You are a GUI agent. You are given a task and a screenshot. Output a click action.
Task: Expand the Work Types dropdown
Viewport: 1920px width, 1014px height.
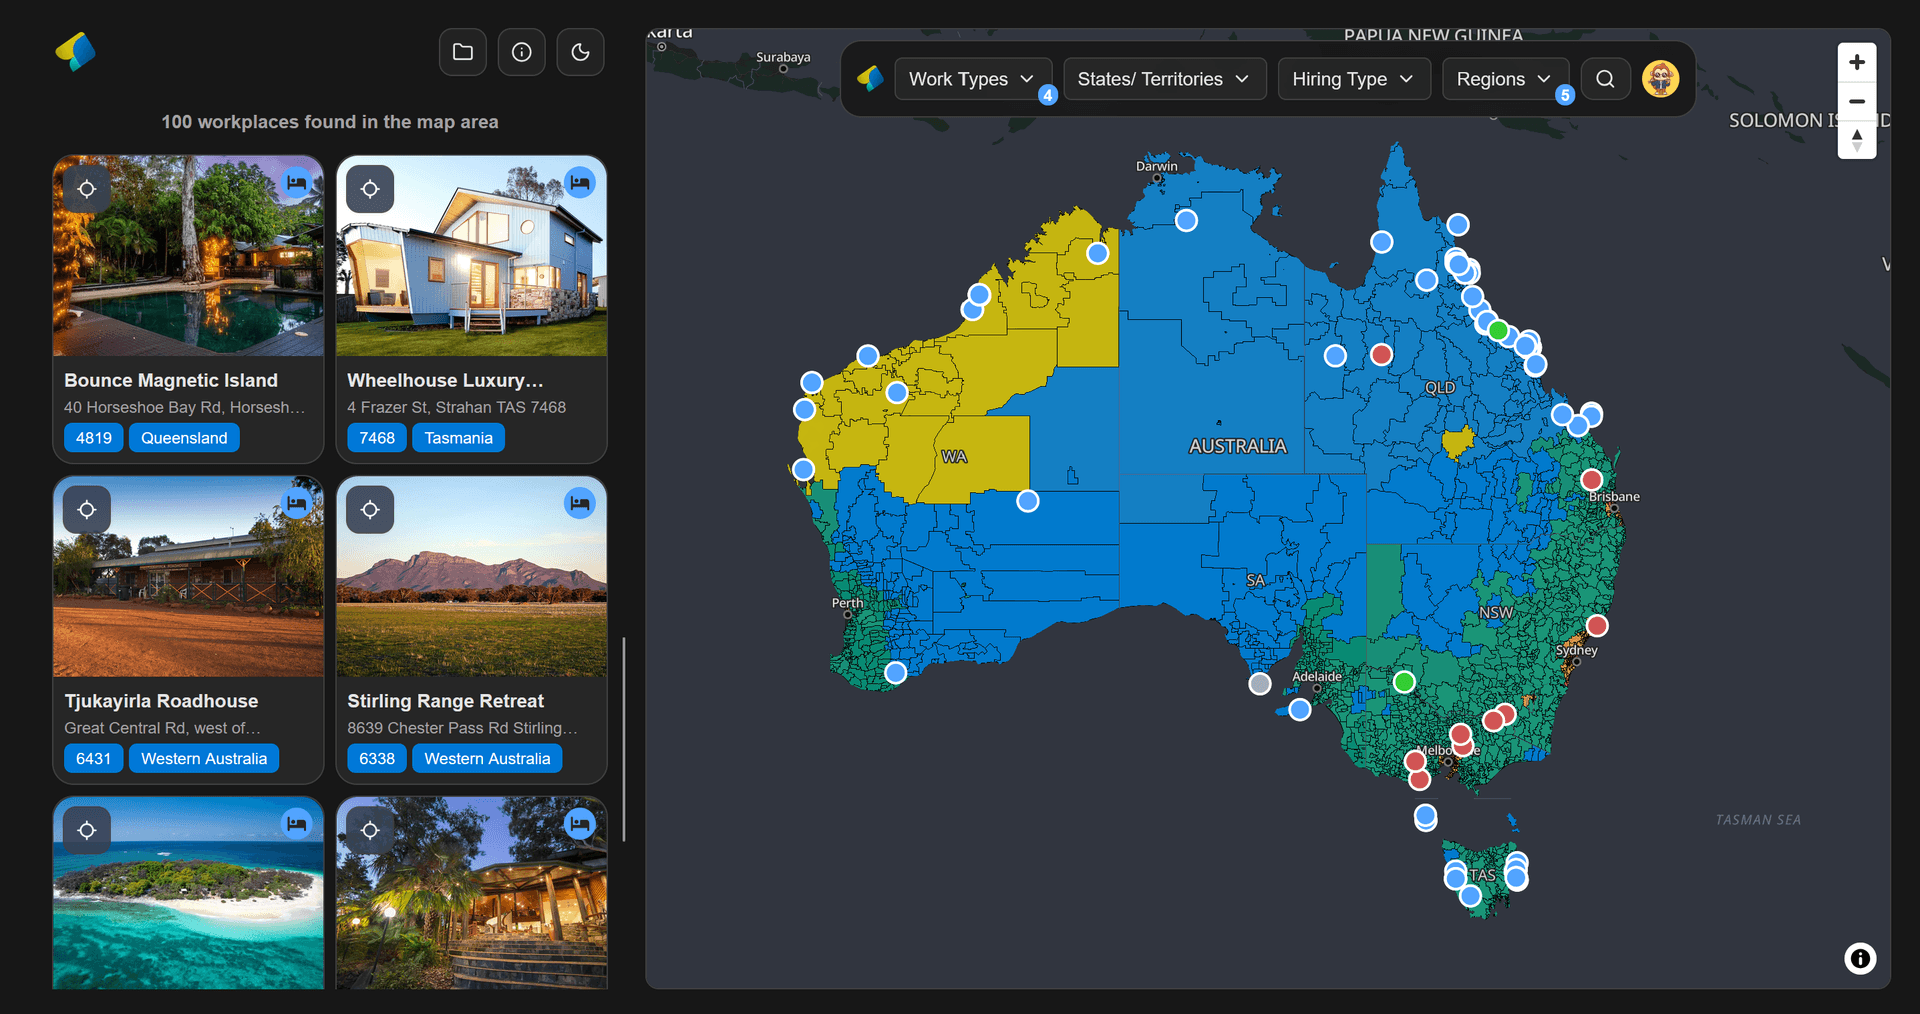(x=972, y=79)
